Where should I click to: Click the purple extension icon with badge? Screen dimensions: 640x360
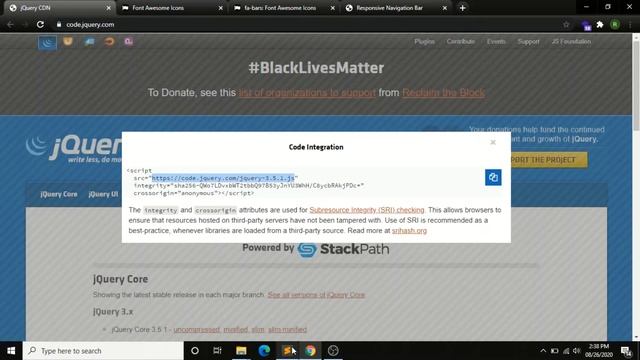click(586, 25)
